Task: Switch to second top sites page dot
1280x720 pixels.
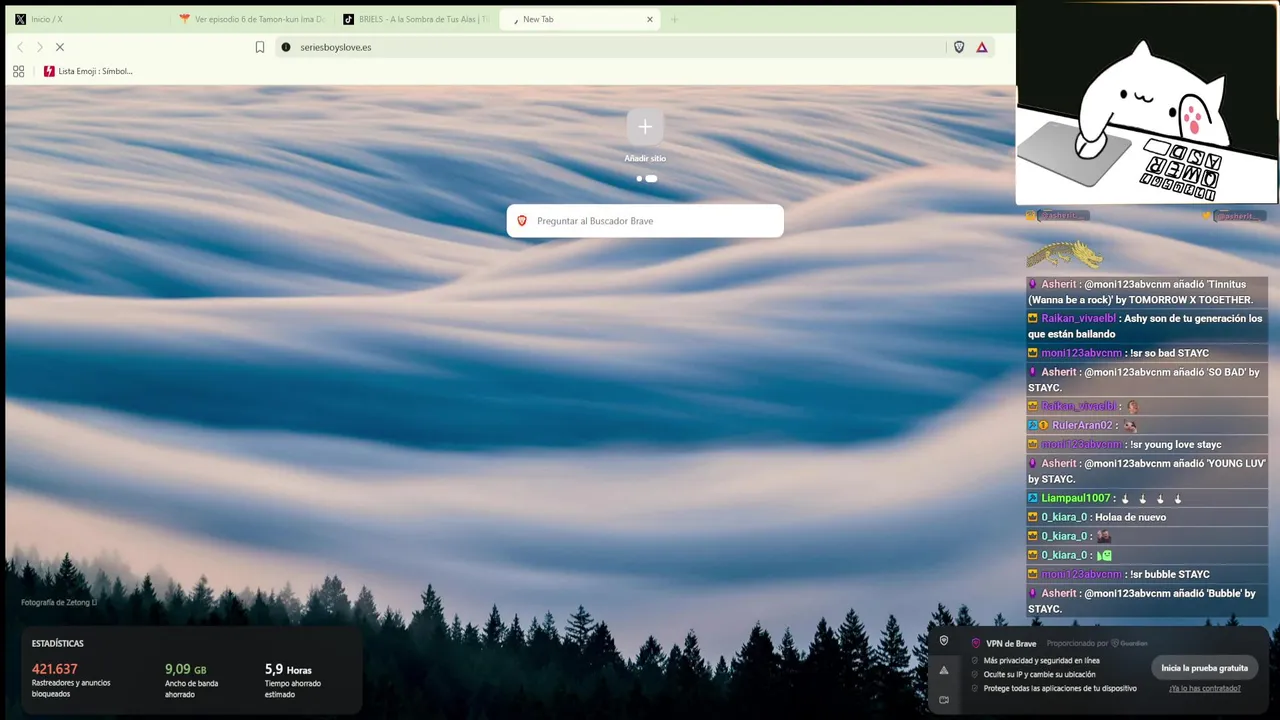Action: 652,179
